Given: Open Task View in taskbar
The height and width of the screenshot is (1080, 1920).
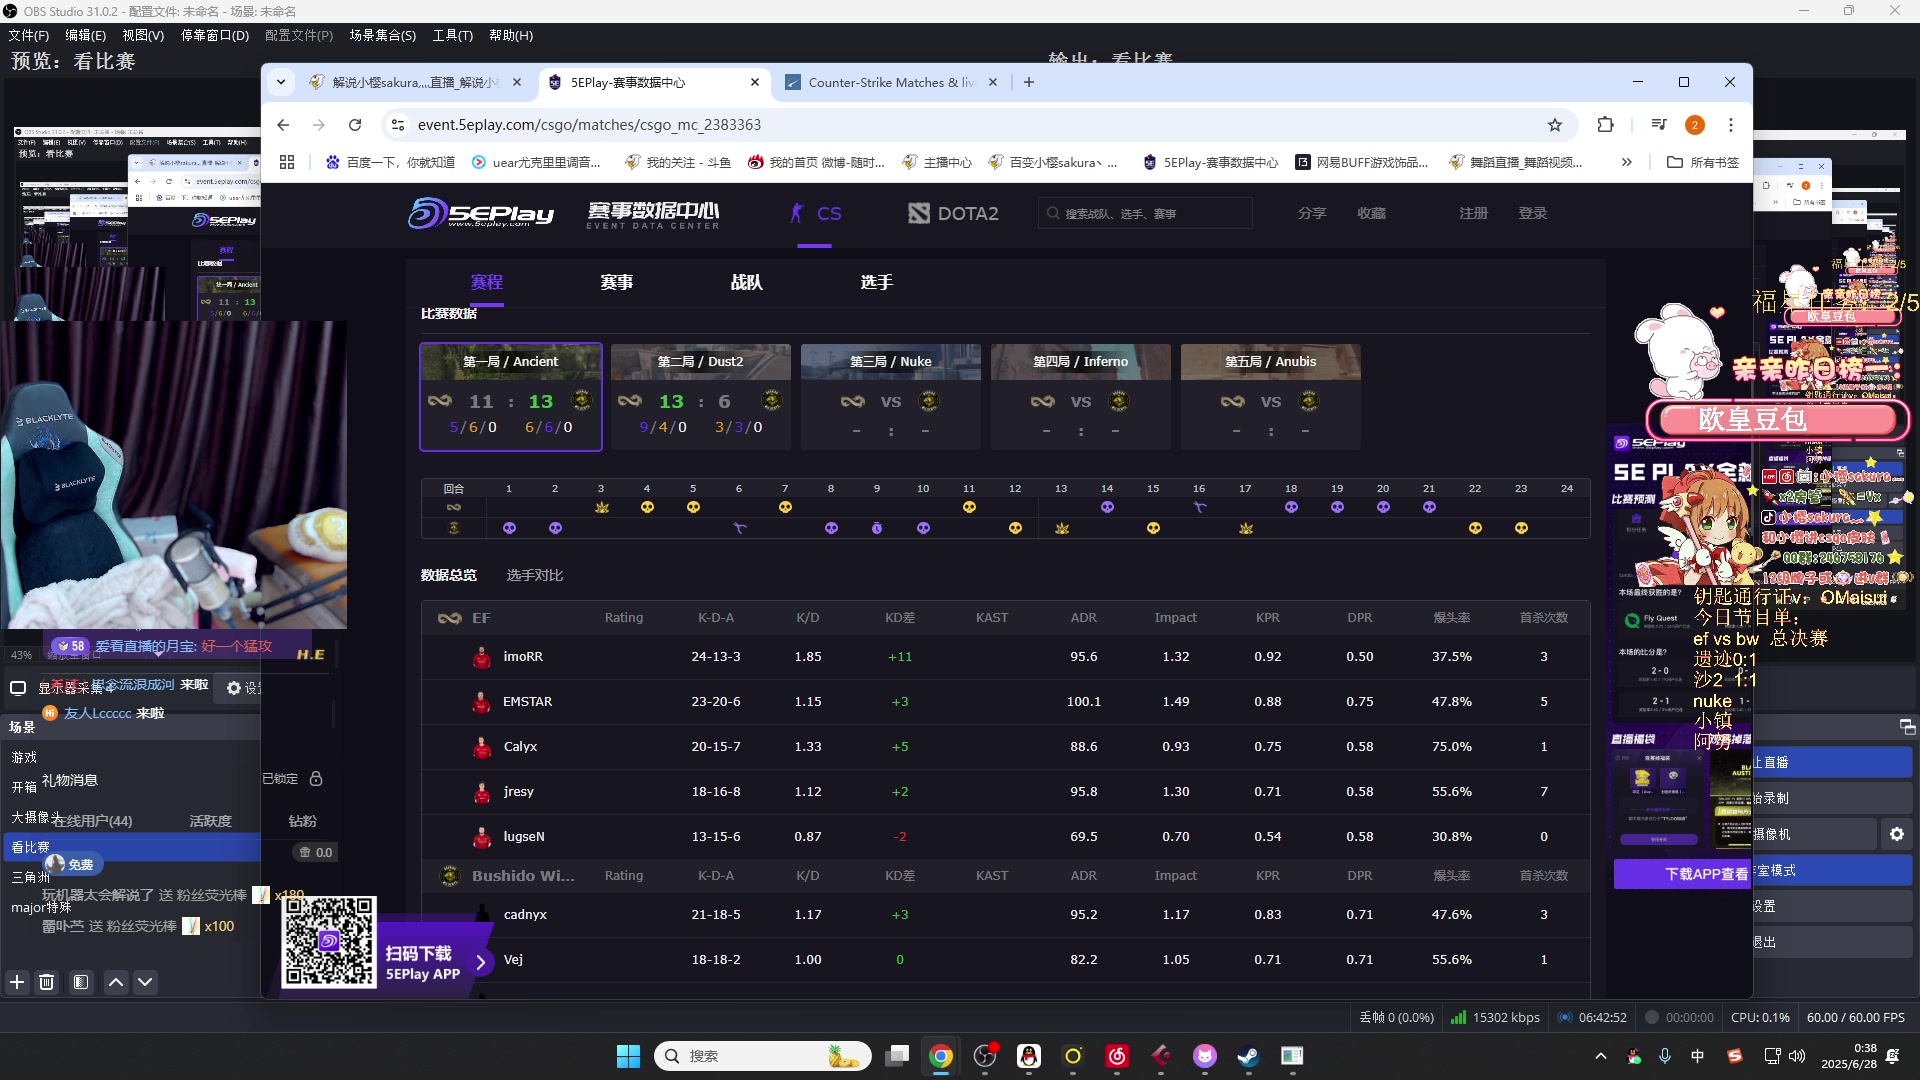Looking at the screenshot, I should (x=898, y=1056).
